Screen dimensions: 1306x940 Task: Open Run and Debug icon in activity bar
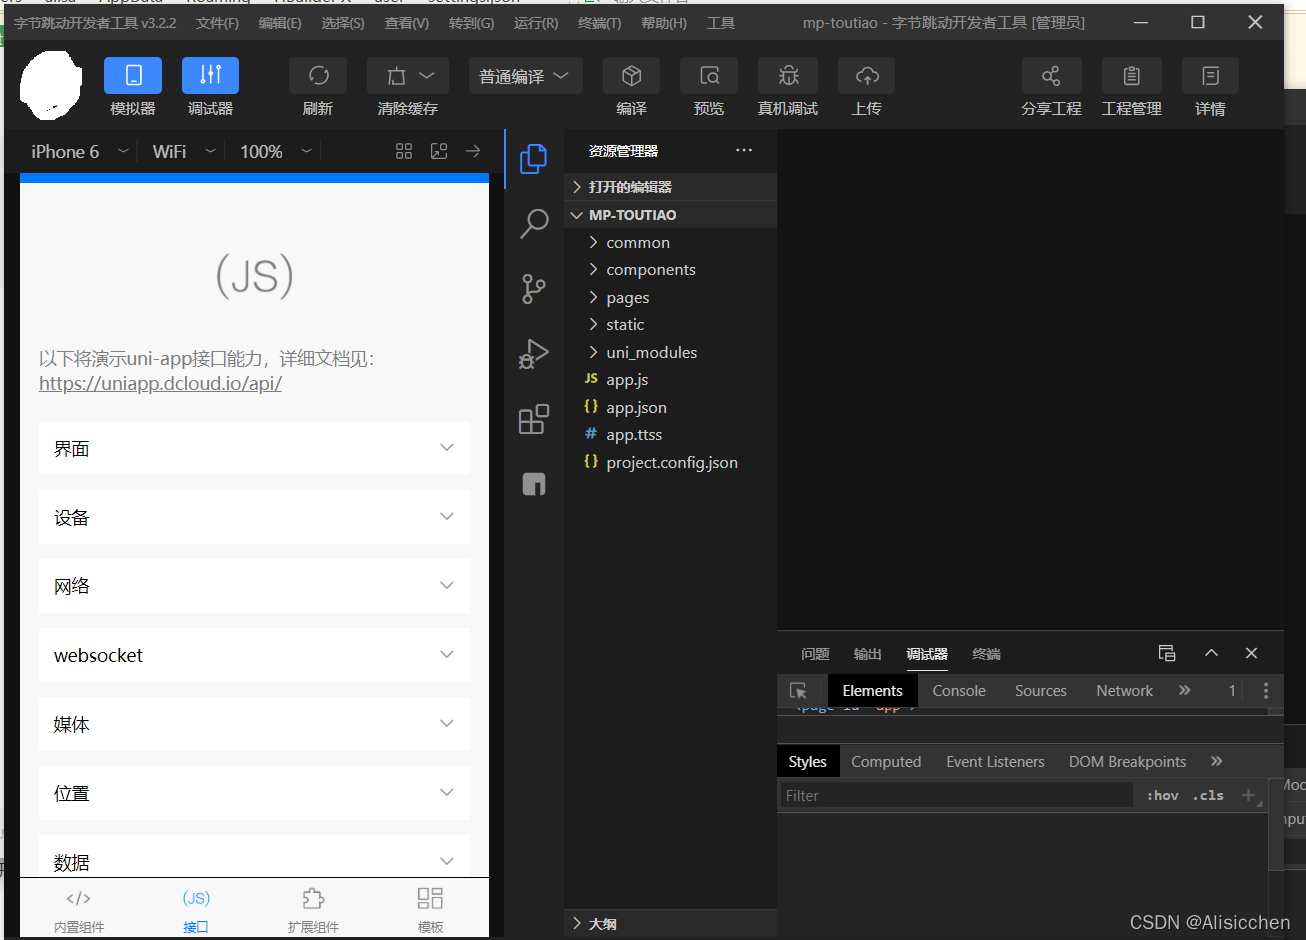tap(534, 354)
